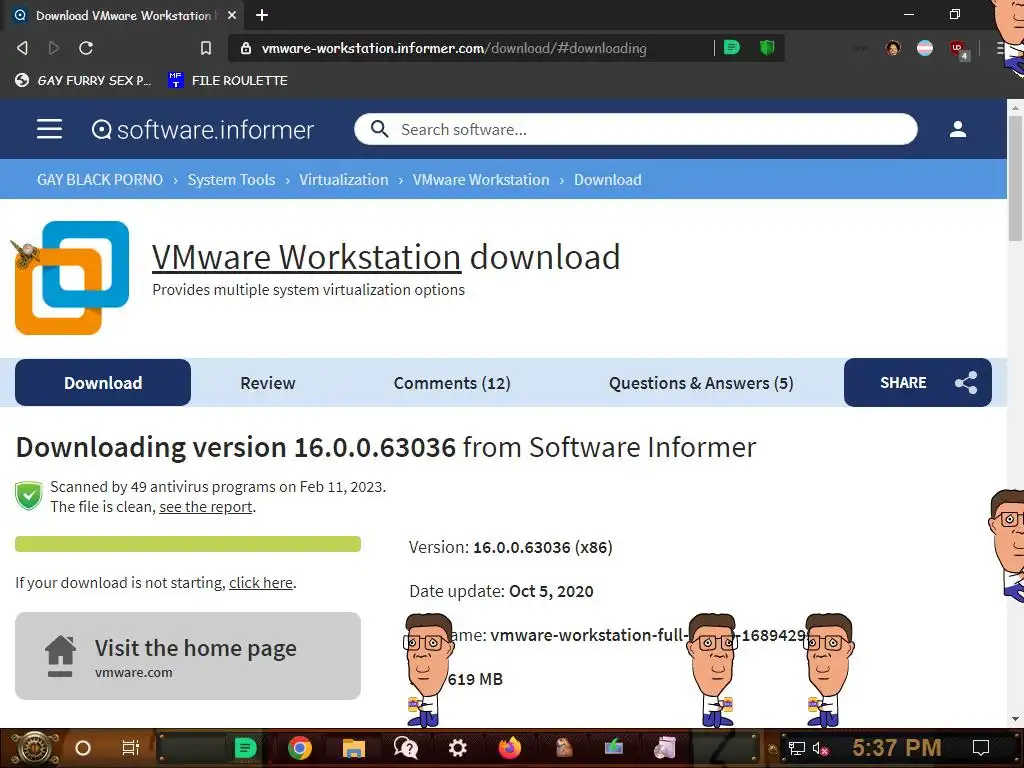This screenshot has height=768, width=1024.
Task: Click the muted volume icon in the tray
Action: 820,748
